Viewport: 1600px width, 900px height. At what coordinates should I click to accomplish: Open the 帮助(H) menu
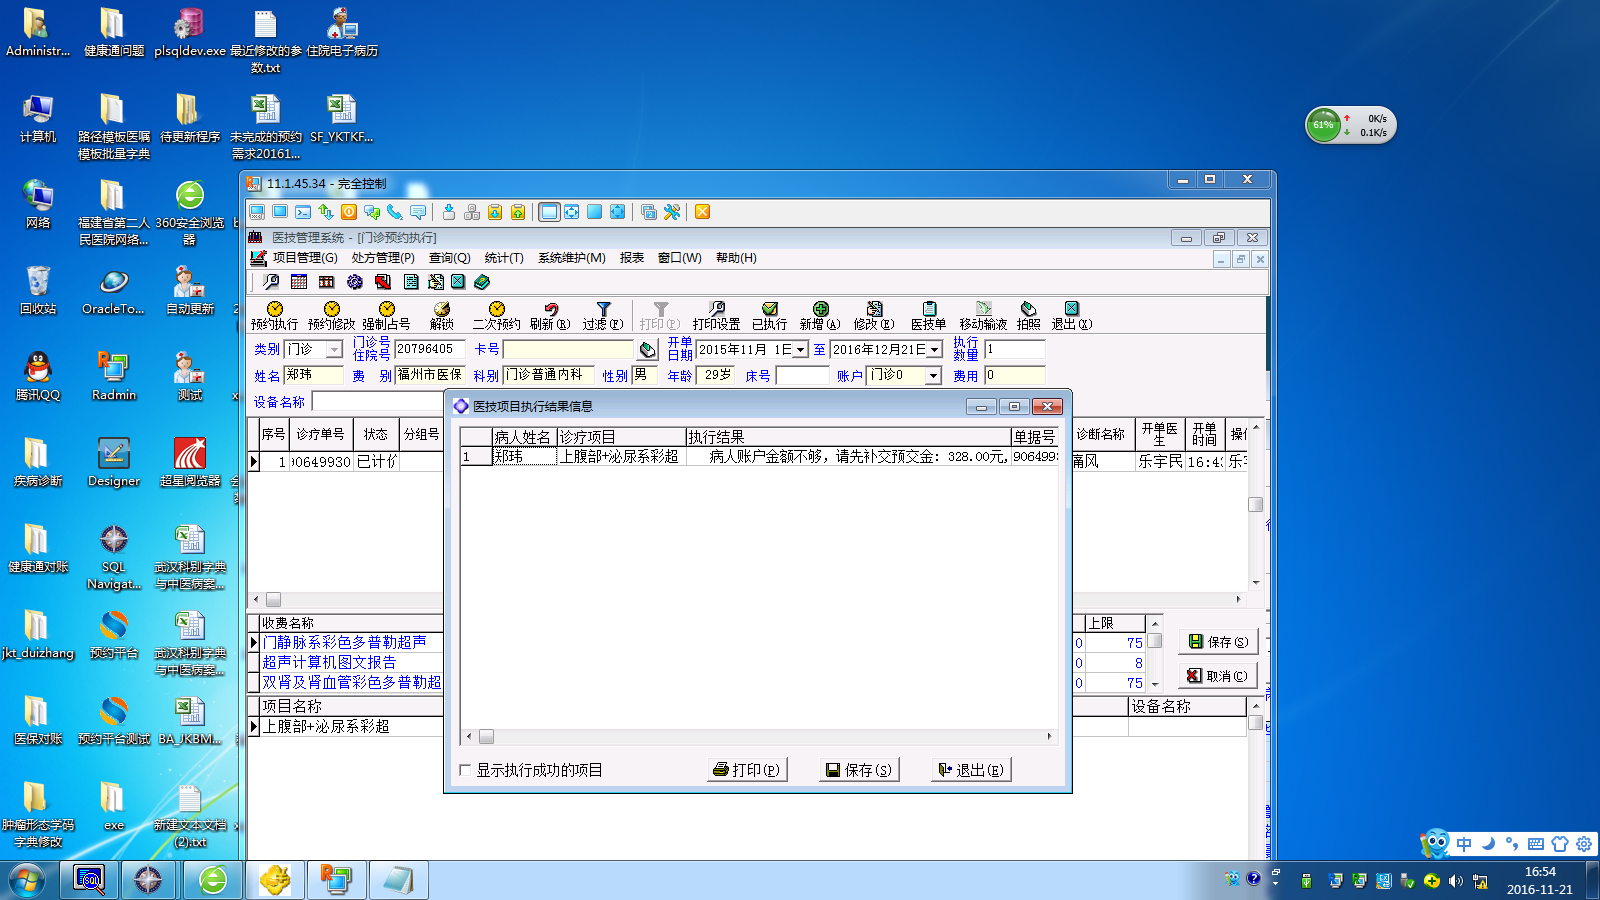tap(736, 258)
